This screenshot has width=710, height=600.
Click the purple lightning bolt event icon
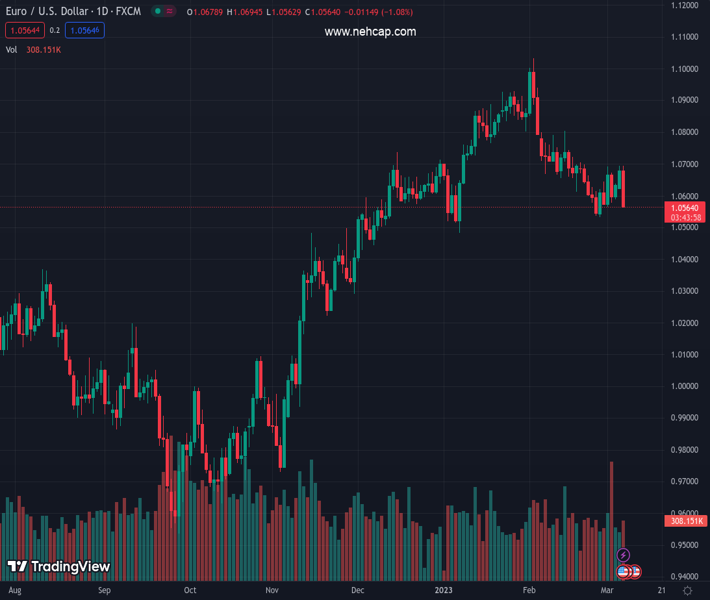[x=624, y=555]
